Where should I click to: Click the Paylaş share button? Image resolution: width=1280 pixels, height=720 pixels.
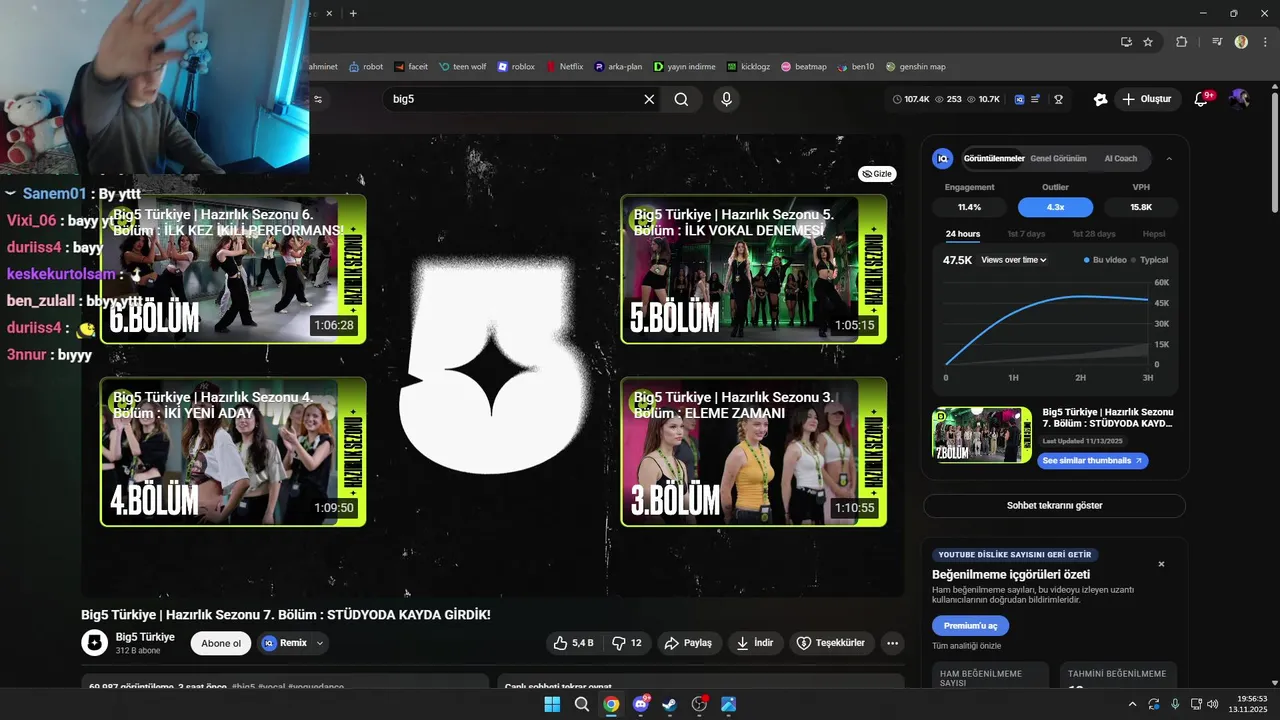(689, 643)
